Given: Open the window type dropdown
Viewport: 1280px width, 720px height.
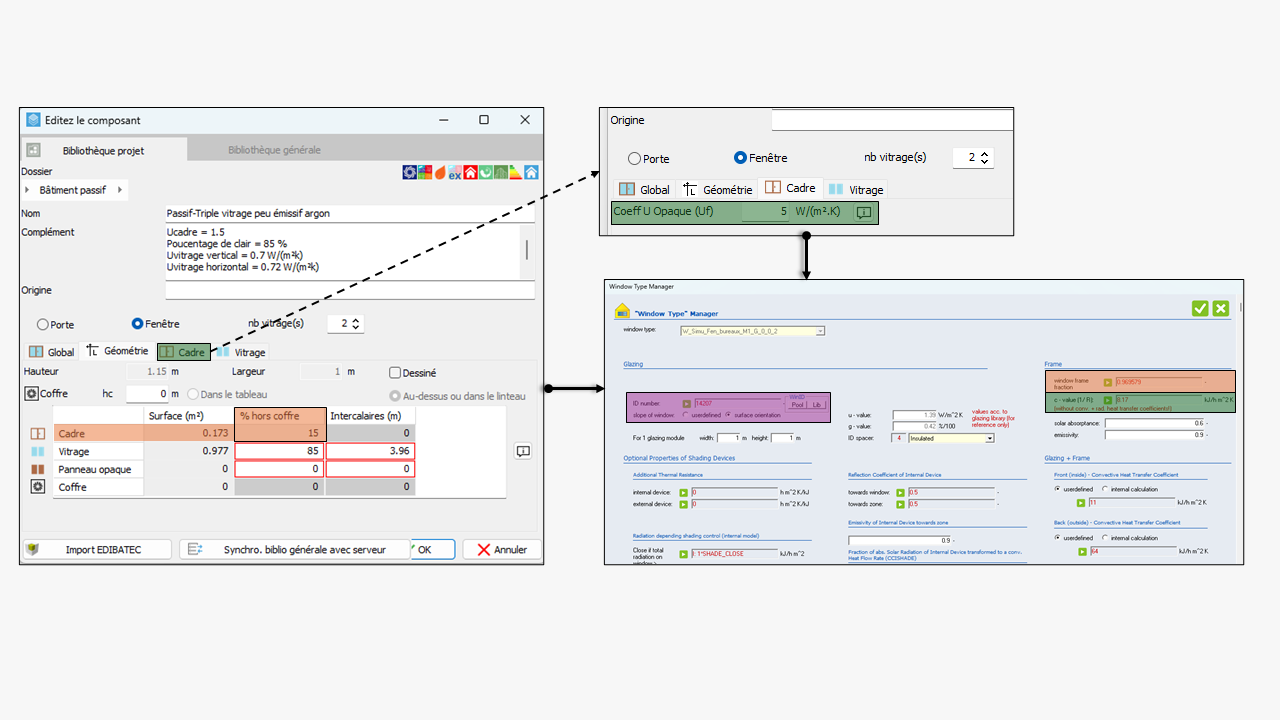Looking at the screenshot, I should [x=820, y=330].
